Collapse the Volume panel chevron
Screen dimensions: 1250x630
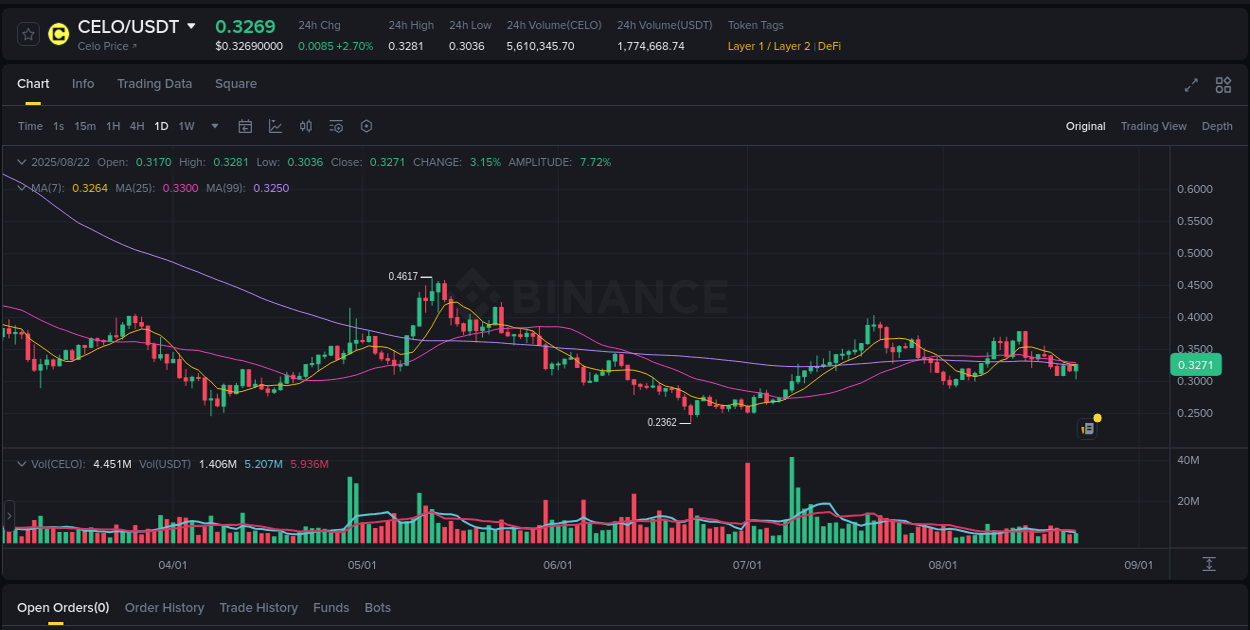(x=22, y=463)
